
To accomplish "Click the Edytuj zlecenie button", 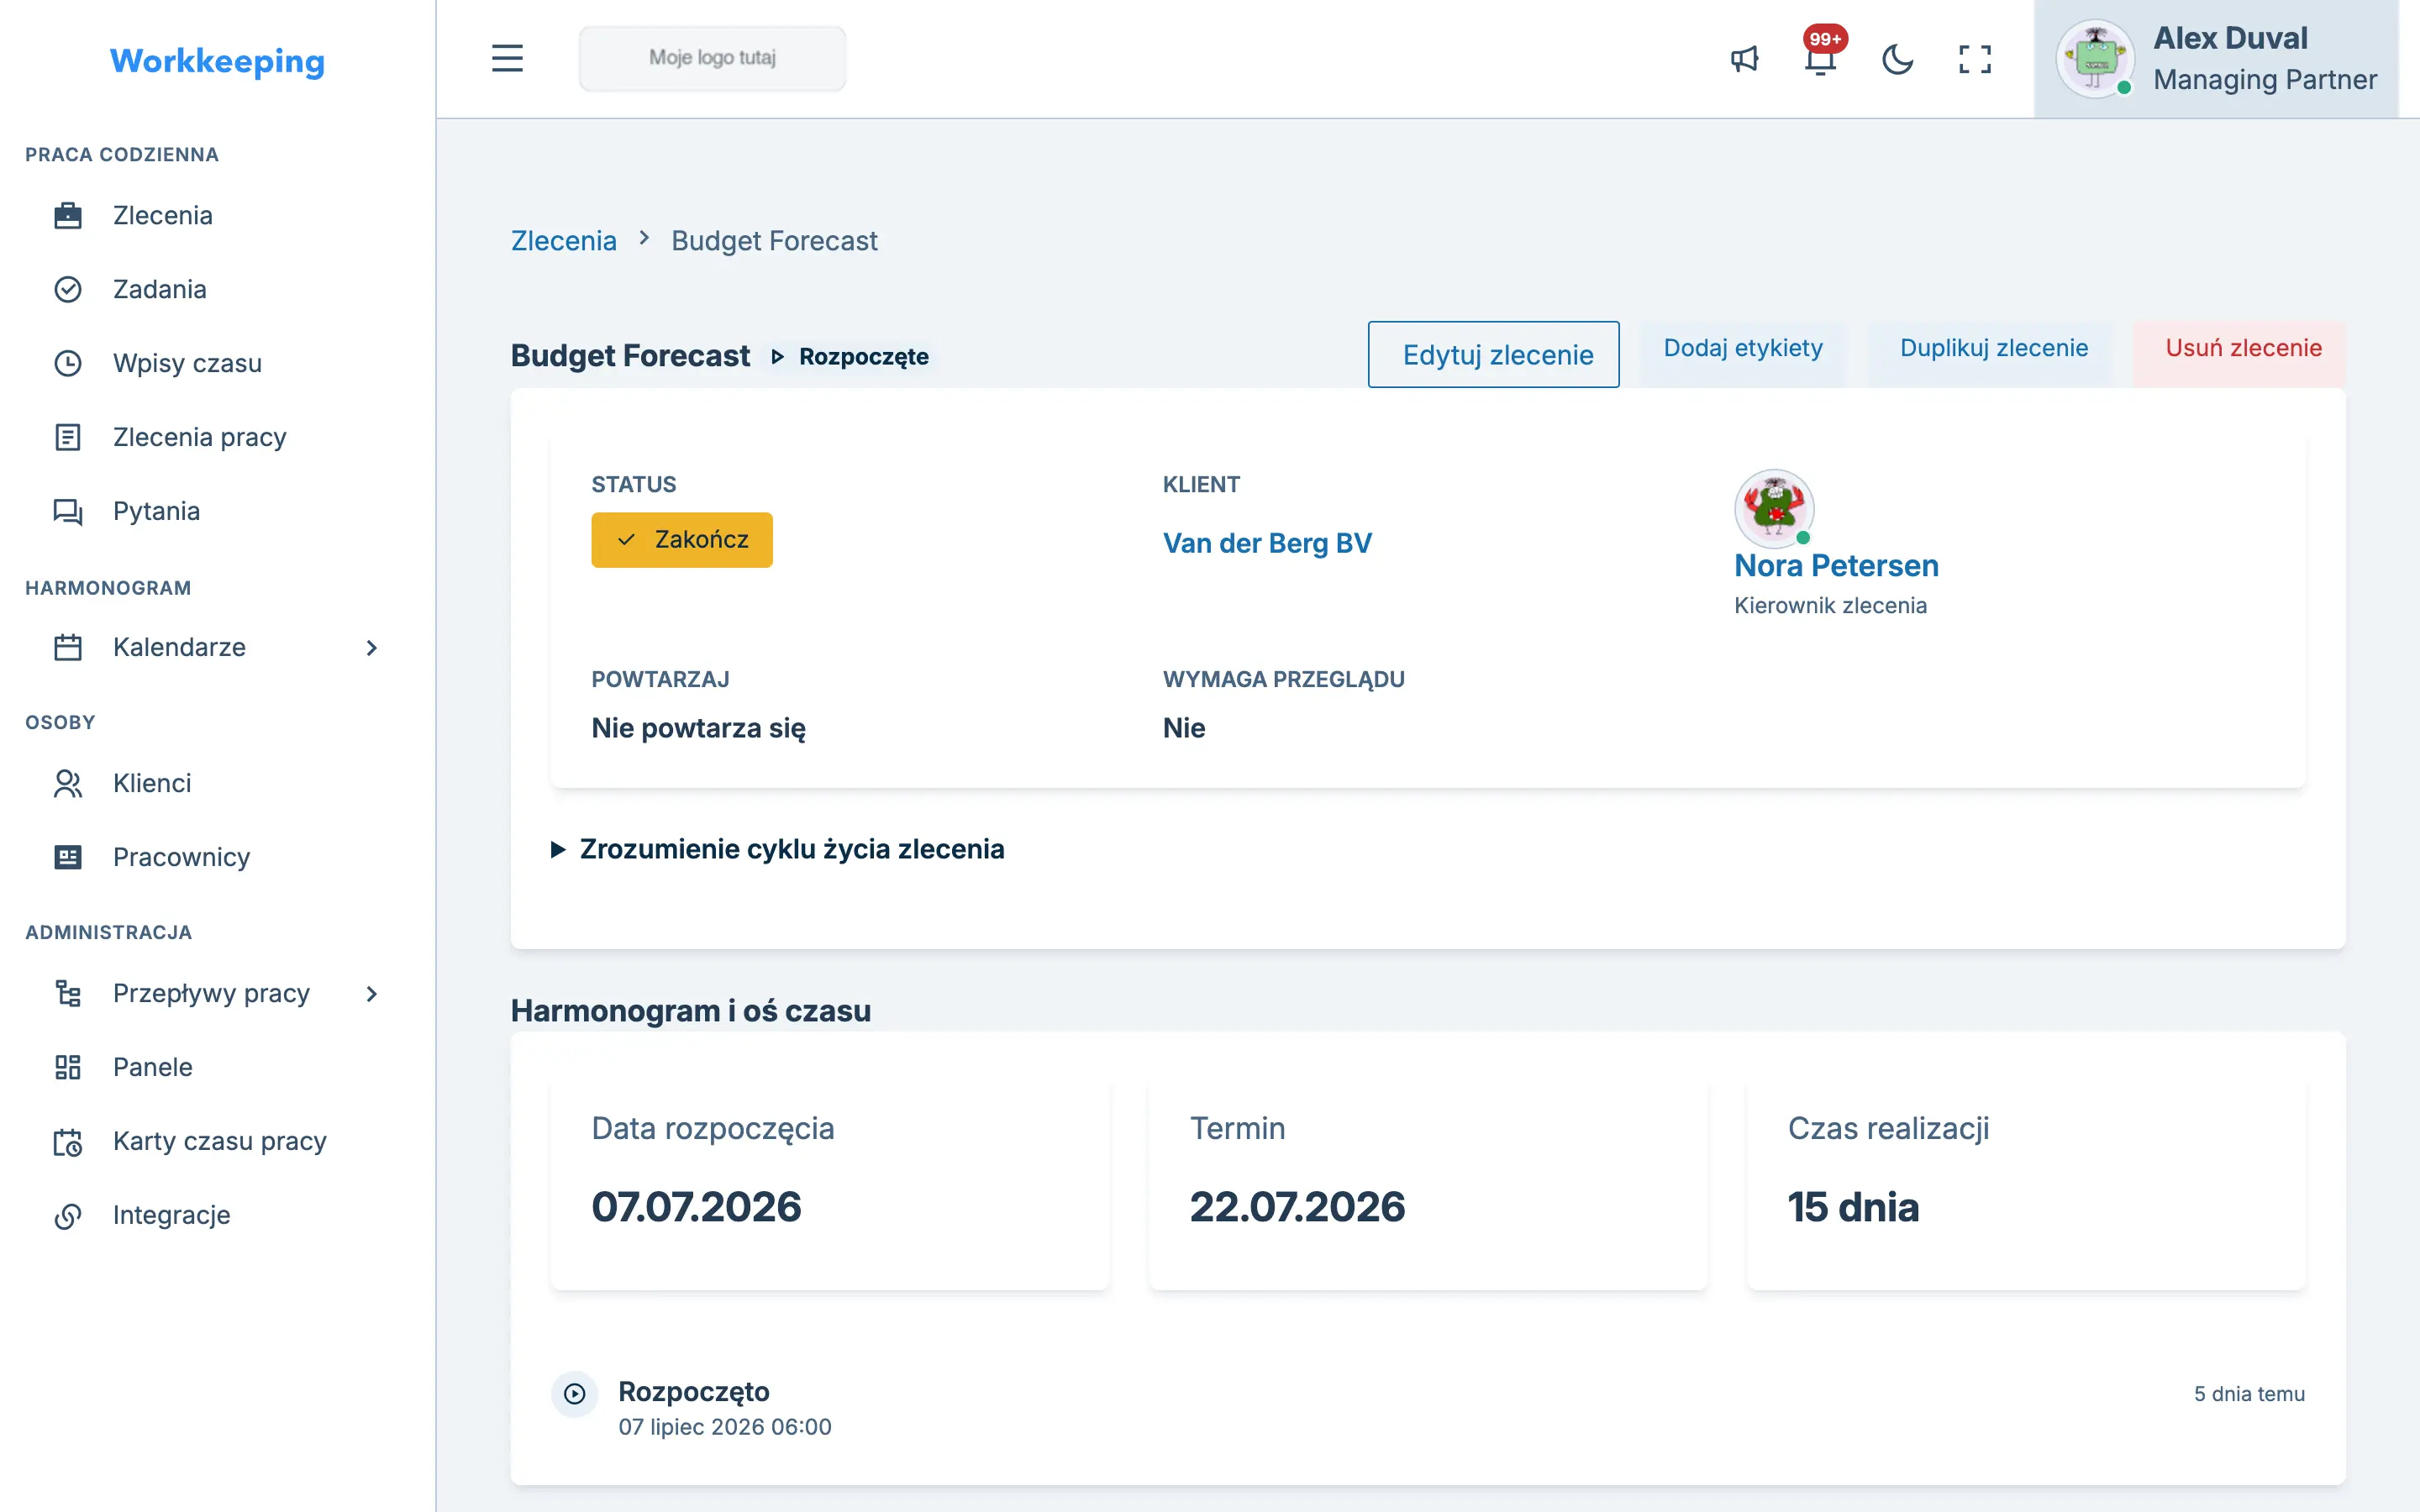I will point(1494,354).
